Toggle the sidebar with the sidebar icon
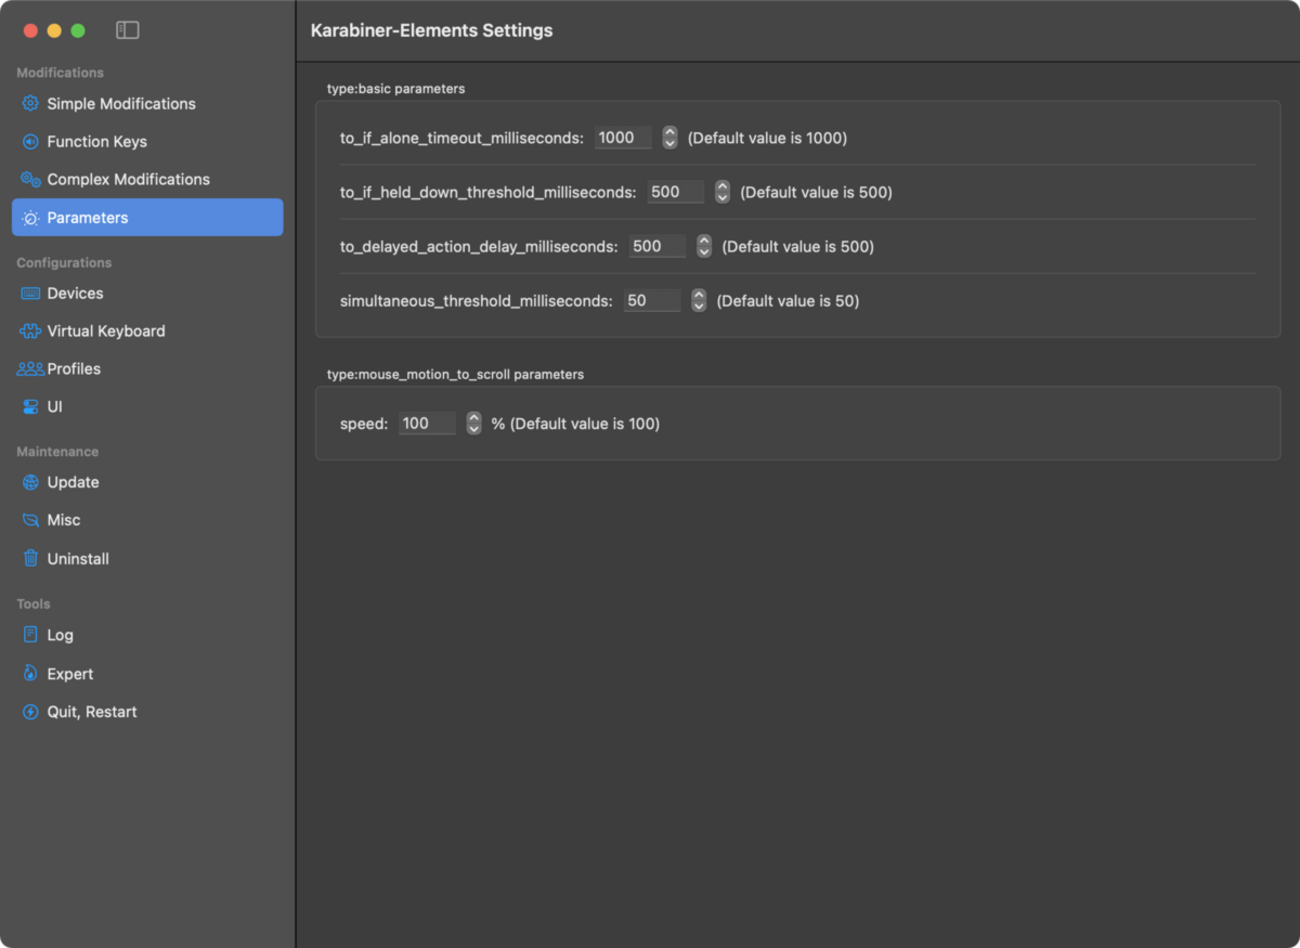 coord(127,30)
